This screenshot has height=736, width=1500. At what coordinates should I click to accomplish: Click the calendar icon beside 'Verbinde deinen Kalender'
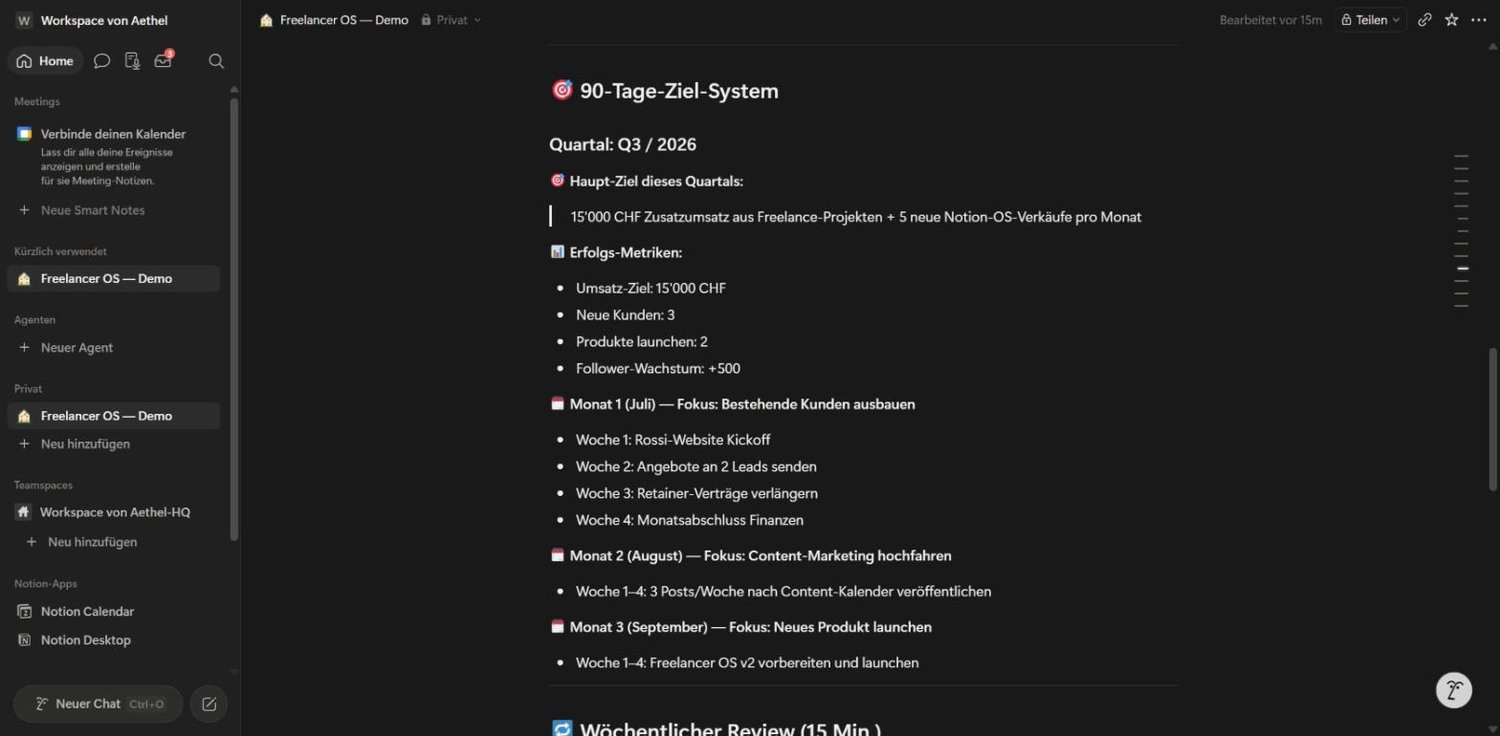click(24, 134)
